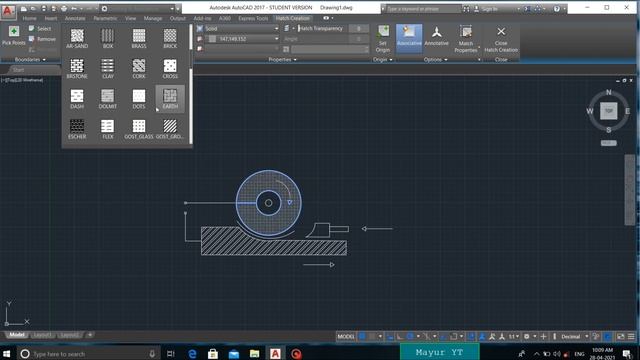
Task: Choose the AR-SAND hatch pattern
Action: tap(77, 39)
